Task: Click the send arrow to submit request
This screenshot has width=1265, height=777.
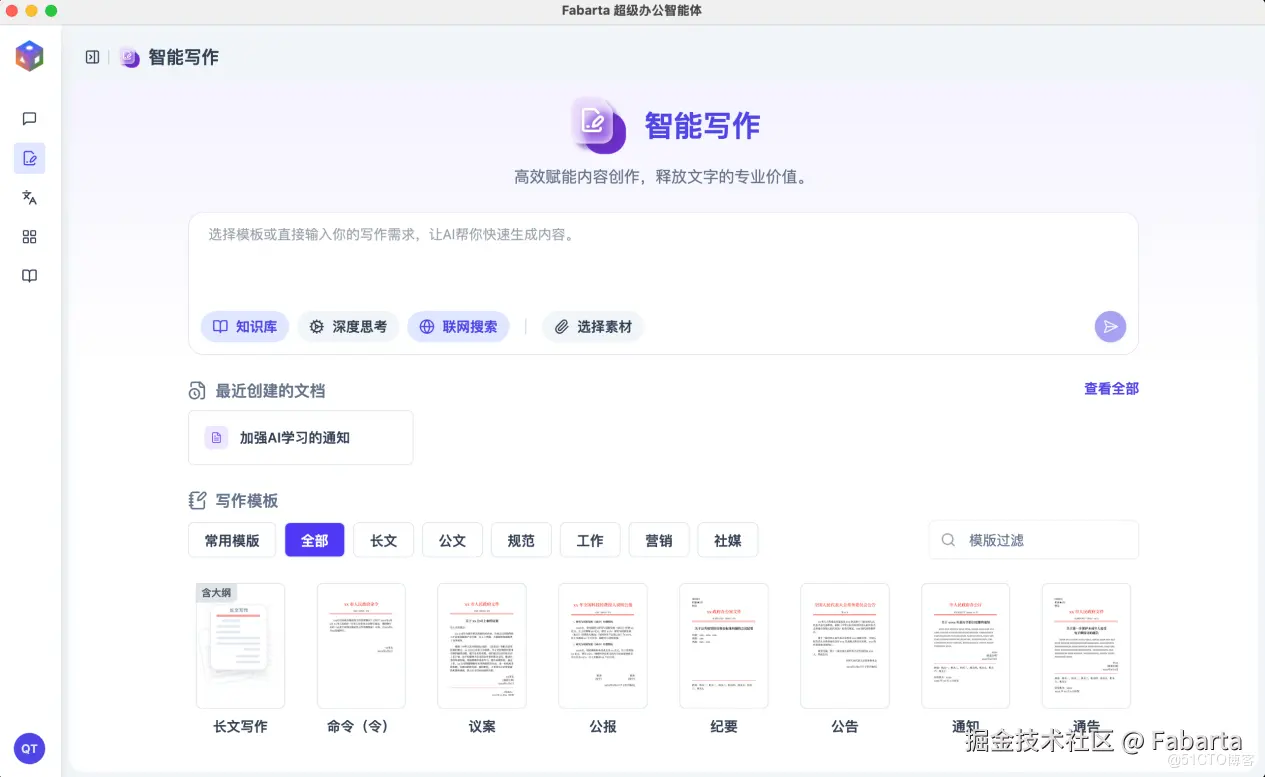Action: click(x=1110, y=326)
